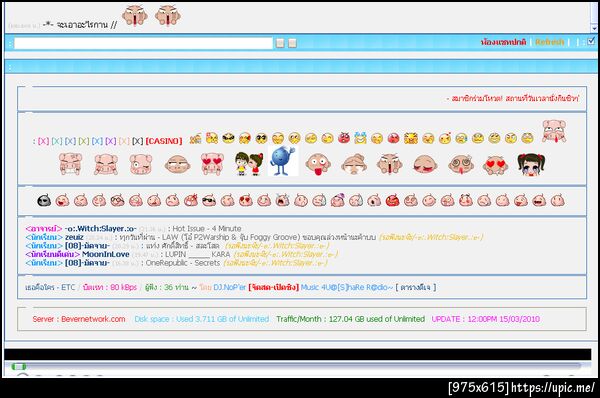Click into the chat message input field
The width and height of the screenshot is (600, 398).
tap(143, 43)
